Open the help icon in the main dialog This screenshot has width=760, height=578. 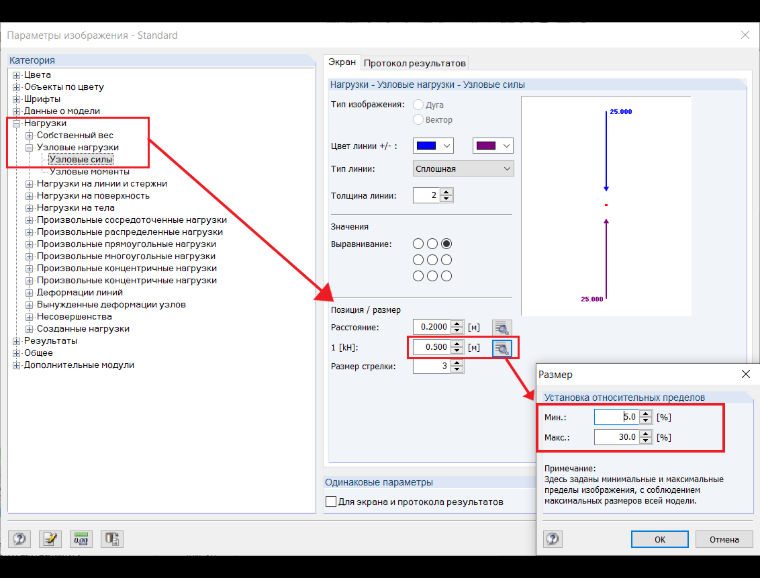[x=19, y=539]
